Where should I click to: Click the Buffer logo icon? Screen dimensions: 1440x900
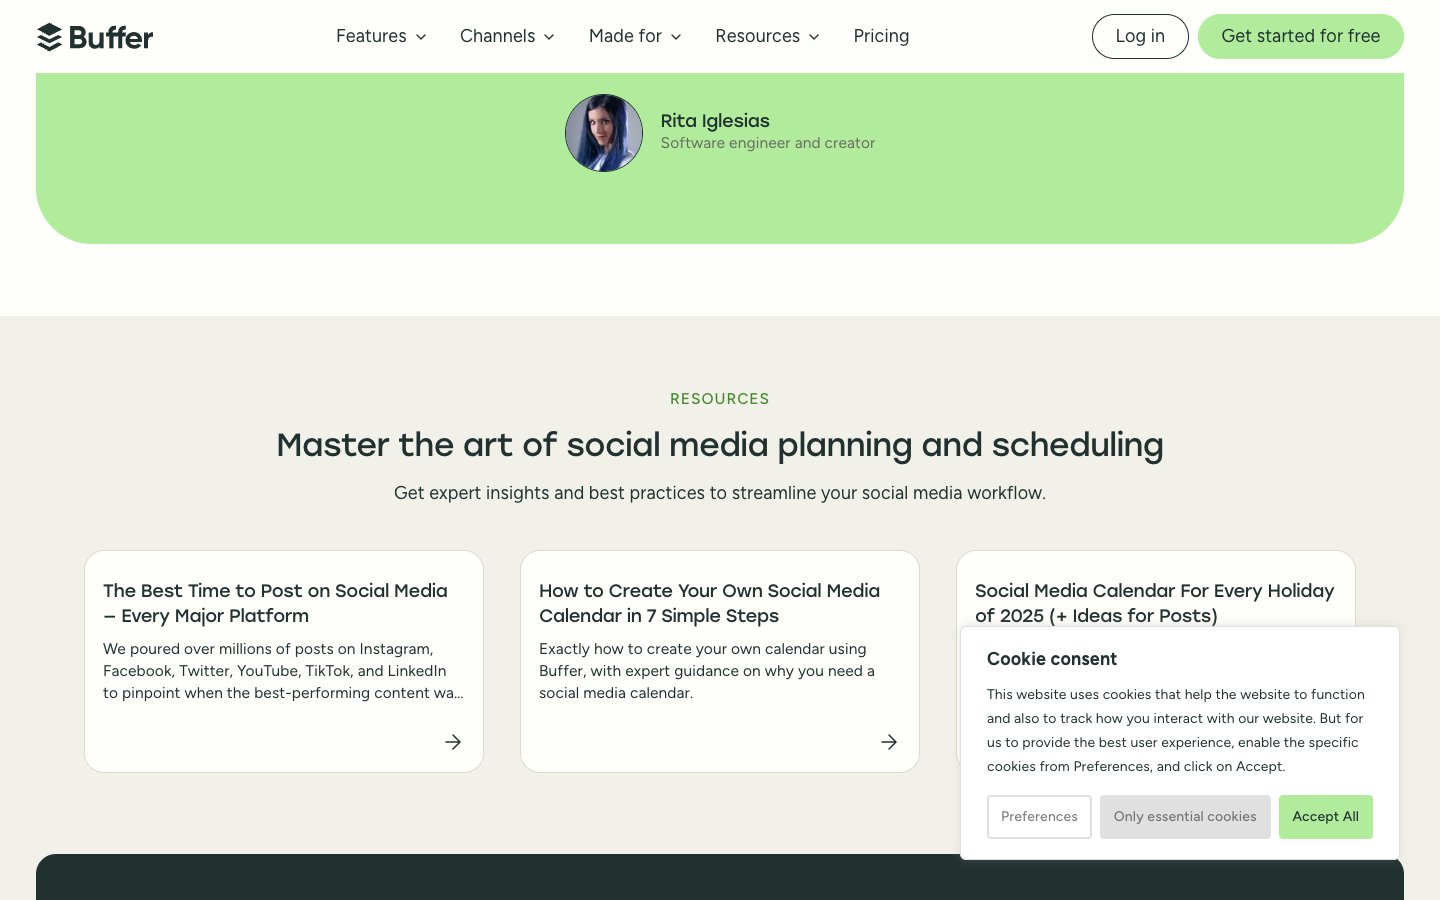pyautogui.click(x=49, y=37)
